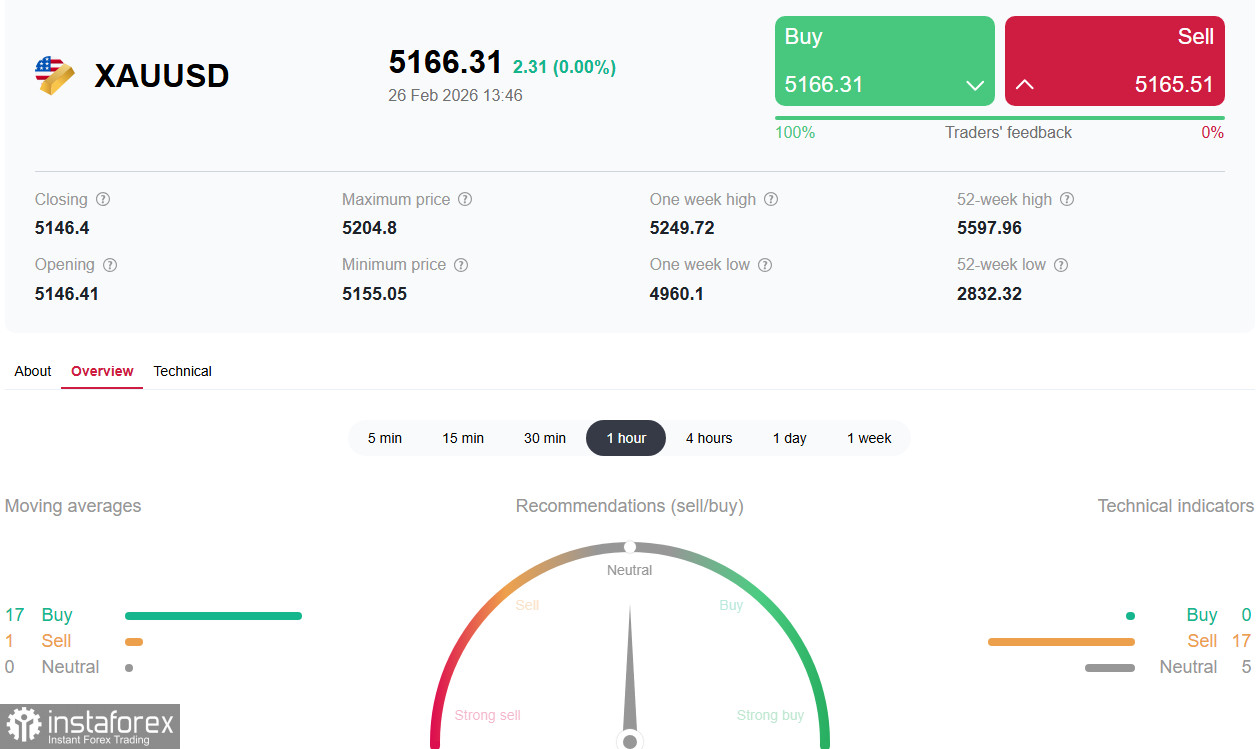Click the Traders' feedback progress bar
The height and width of the screenshot is (749, 1256).
(1000, 118)
